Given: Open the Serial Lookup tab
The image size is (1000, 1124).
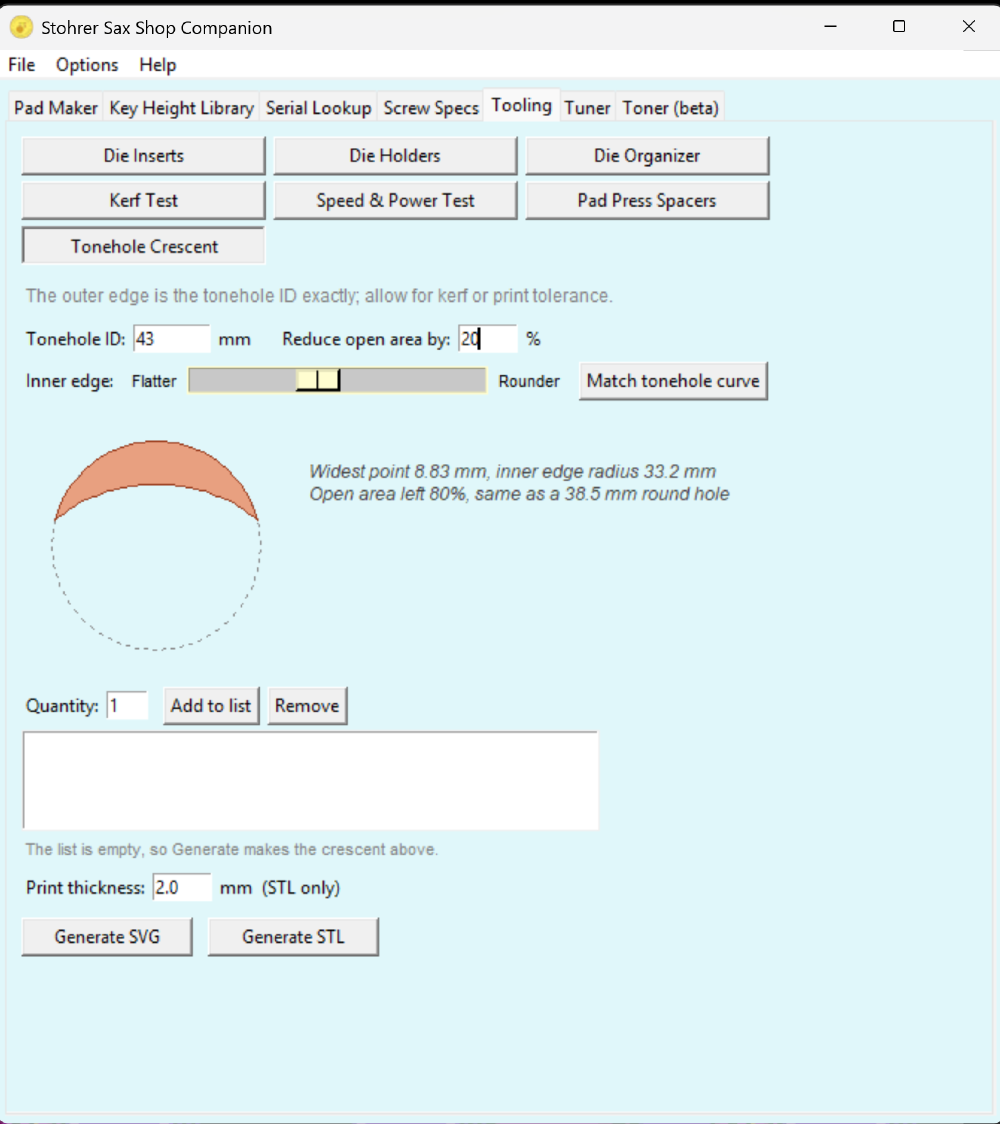Looking at the screenshot, I should click(318, 108).
